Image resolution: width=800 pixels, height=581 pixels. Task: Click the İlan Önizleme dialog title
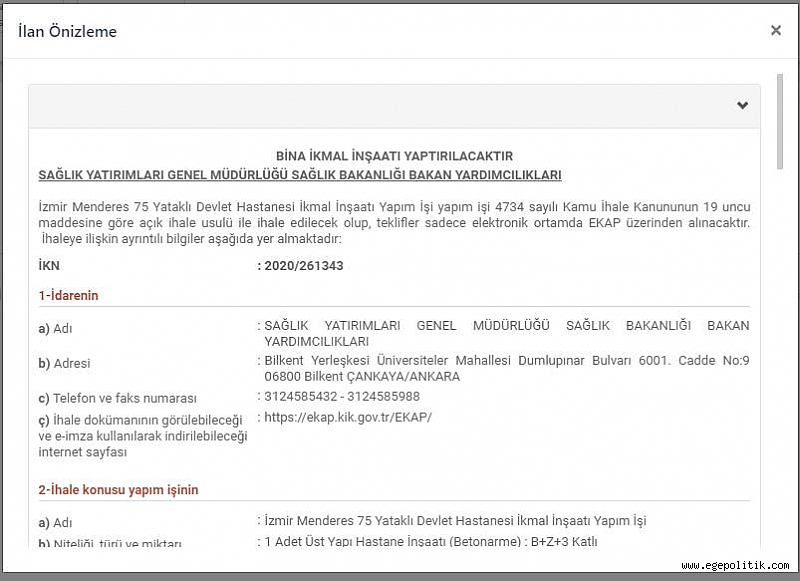click(67, 32)
